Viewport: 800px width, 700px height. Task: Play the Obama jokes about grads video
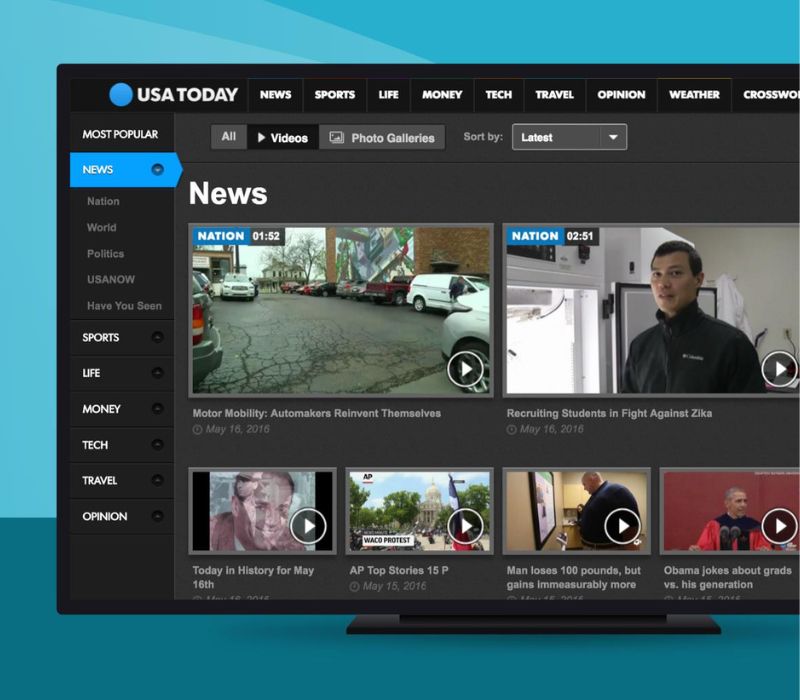pyautogui.click(x=780, y=526)
